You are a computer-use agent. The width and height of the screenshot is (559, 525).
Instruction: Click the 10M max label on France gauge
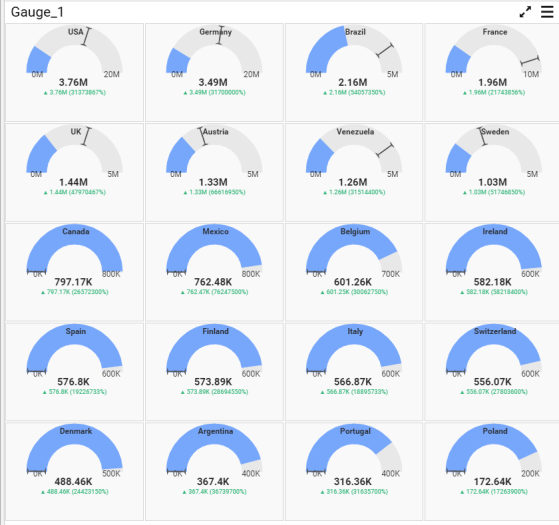point(531,74)
